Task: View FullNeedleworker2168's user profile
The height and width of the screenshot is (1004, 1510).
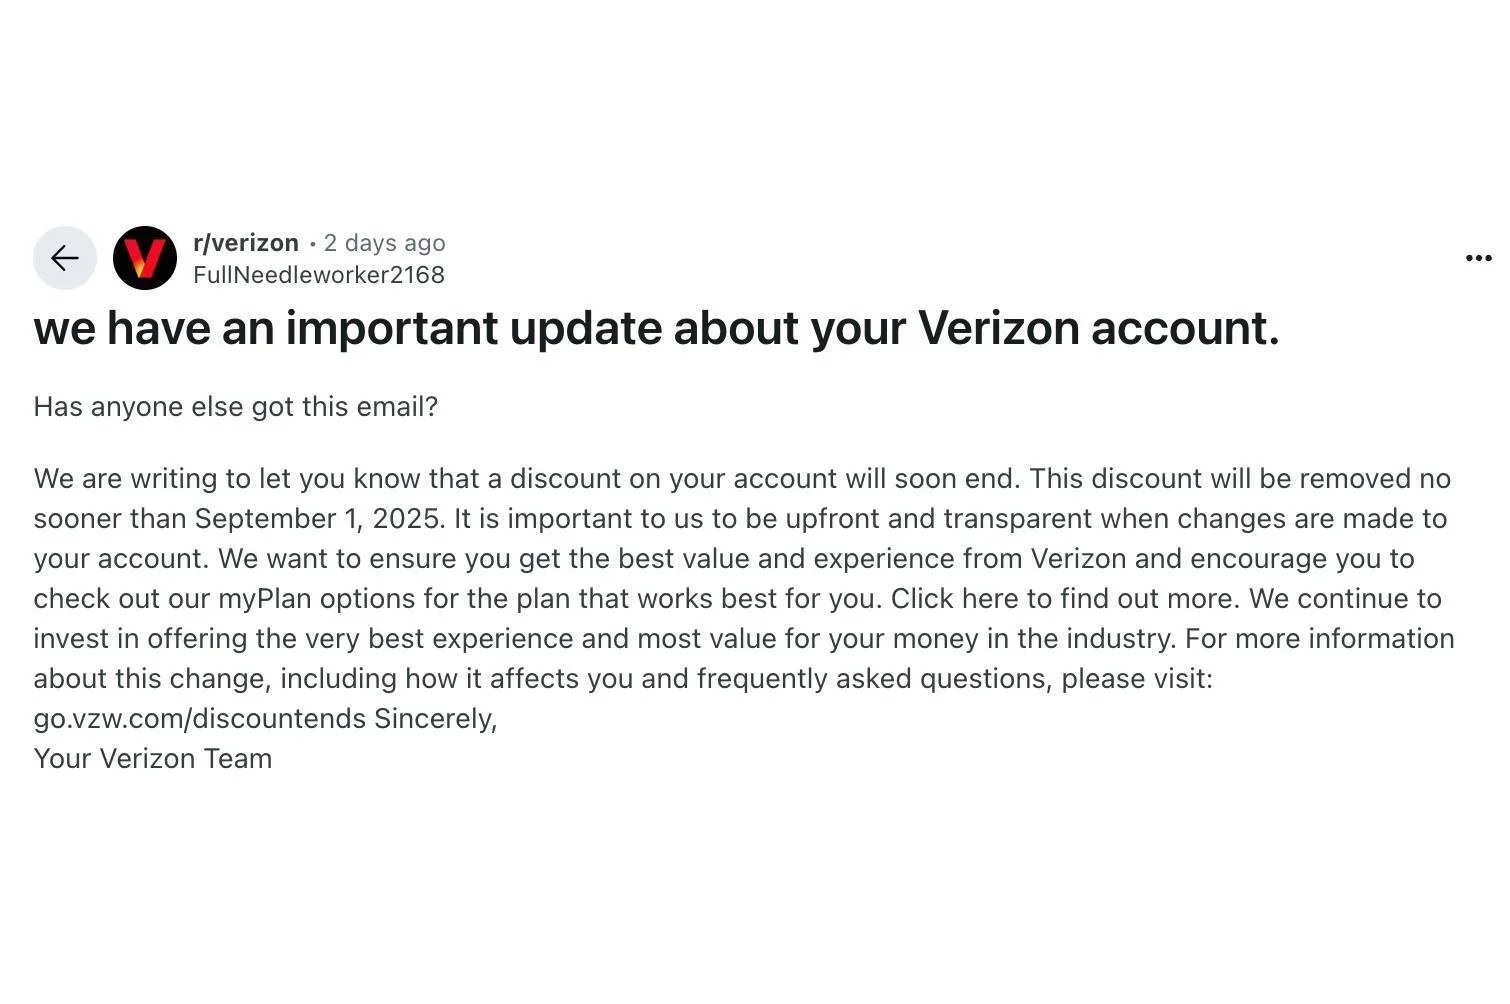Action: pos(318,274)
